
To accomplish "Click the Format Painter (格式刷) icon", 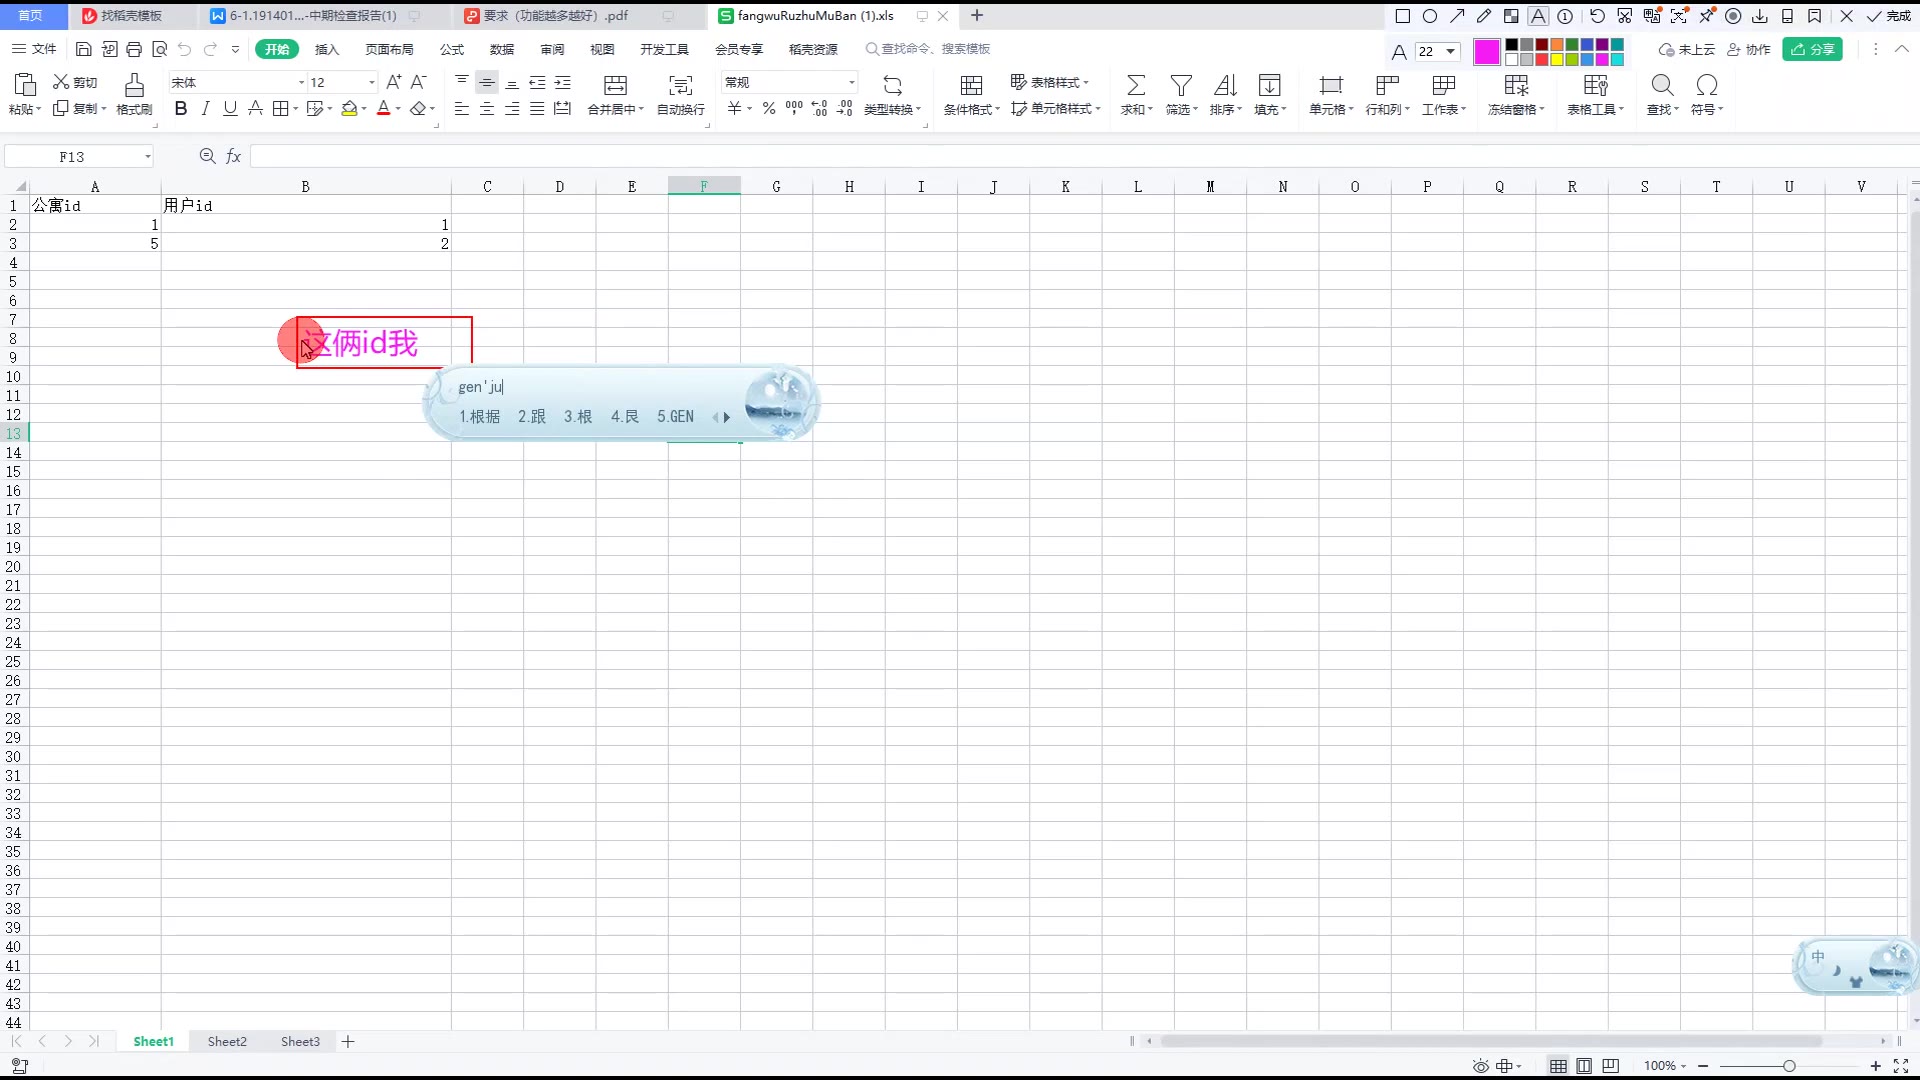I will (x=134, y=85).
